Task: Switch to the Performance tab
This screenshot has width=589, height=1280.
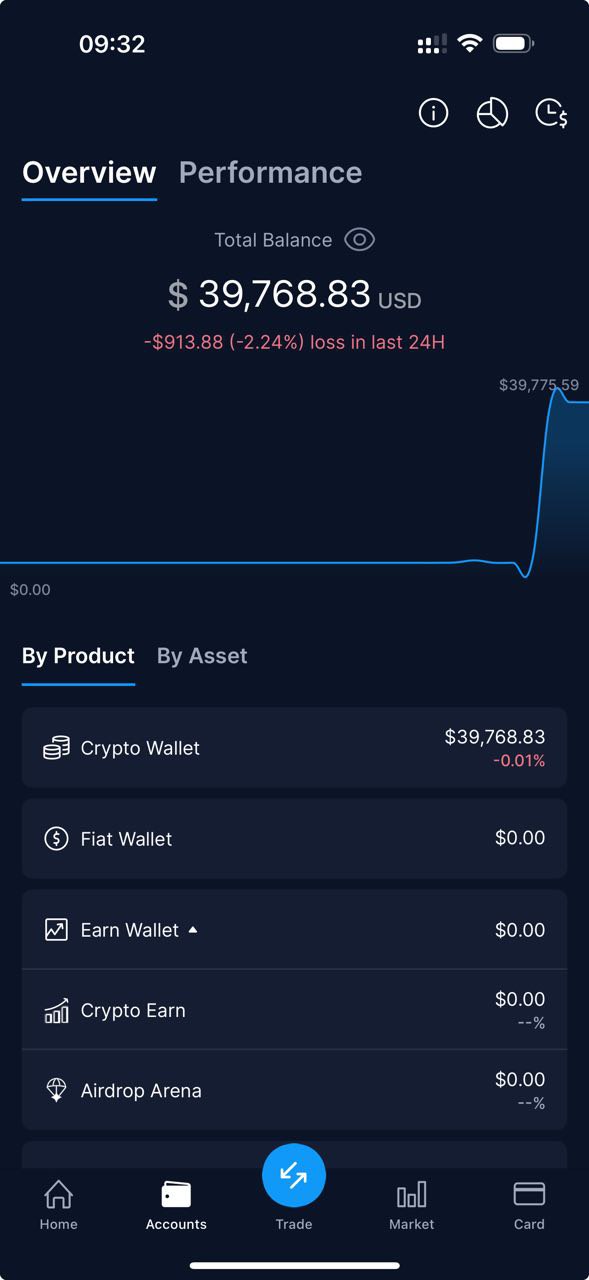Action: [270, 172]
